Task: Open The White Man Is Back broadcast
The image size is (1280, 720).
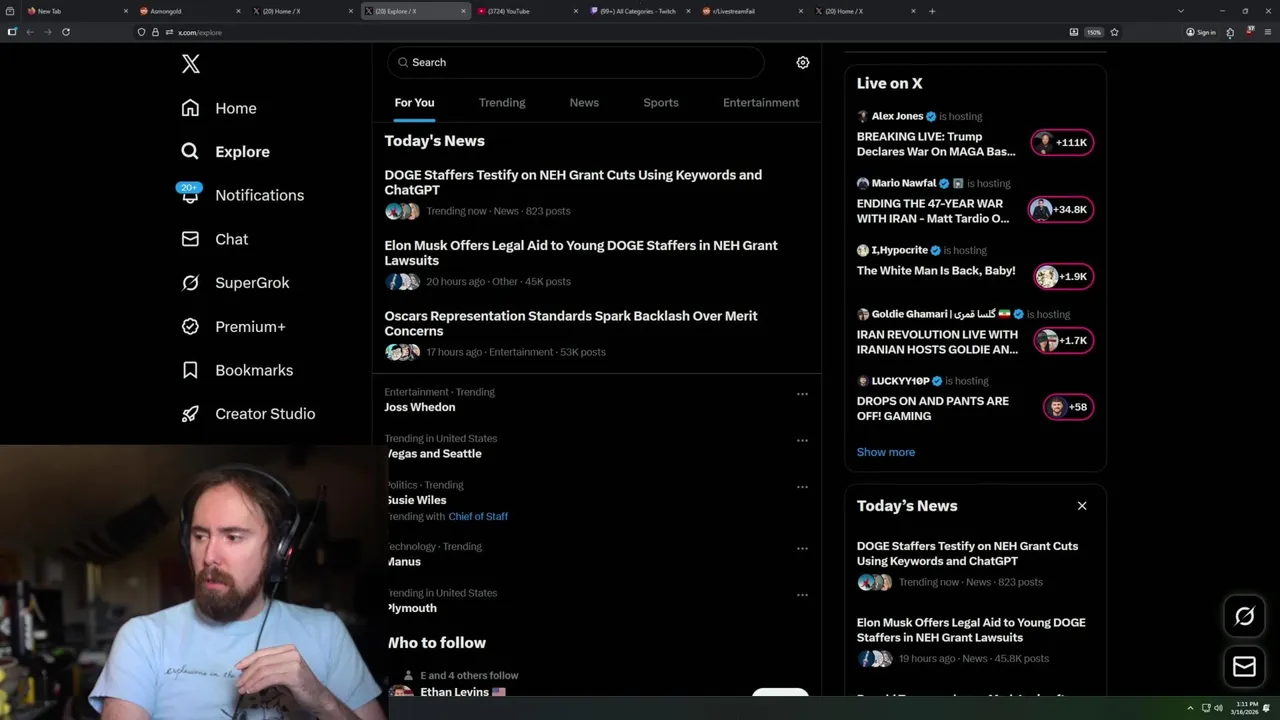Action: pos(936,271)
